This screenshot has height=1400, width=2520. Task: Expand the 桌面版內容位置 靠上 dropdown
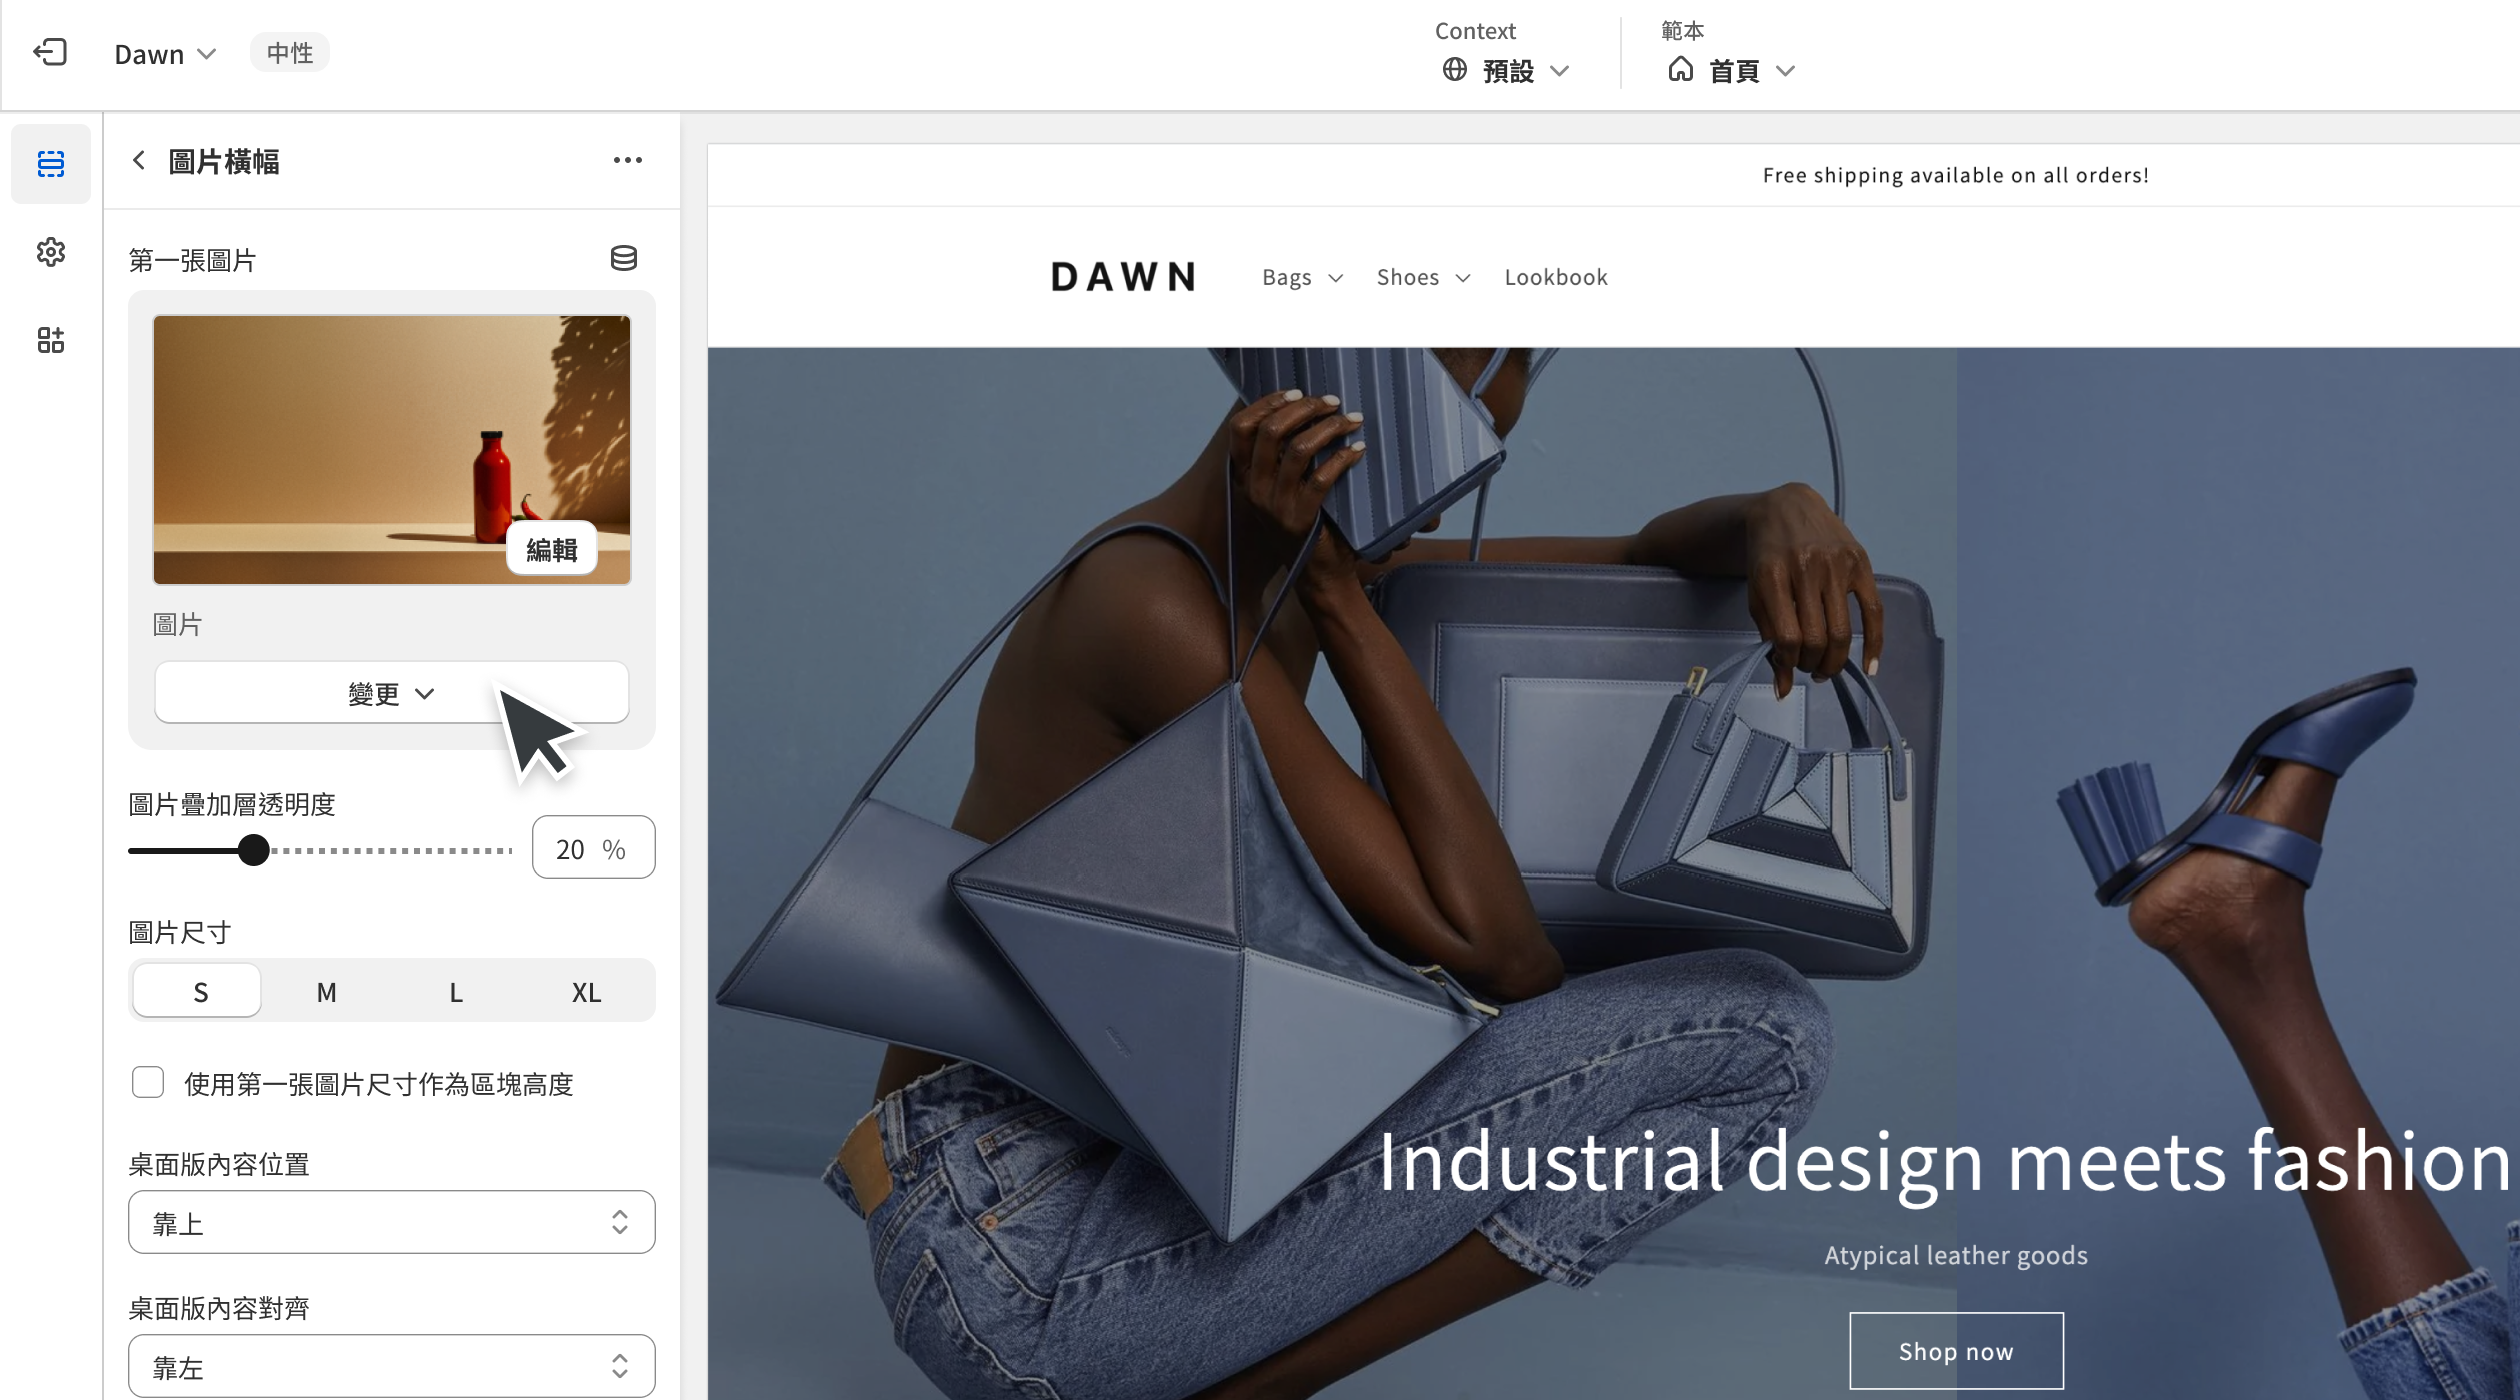(x=390, y=1224)
